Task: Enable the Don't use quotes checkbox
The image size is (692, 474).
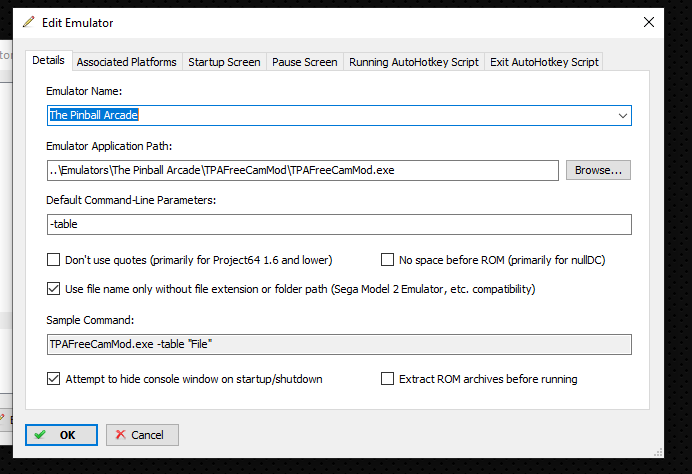Action: 53,260
